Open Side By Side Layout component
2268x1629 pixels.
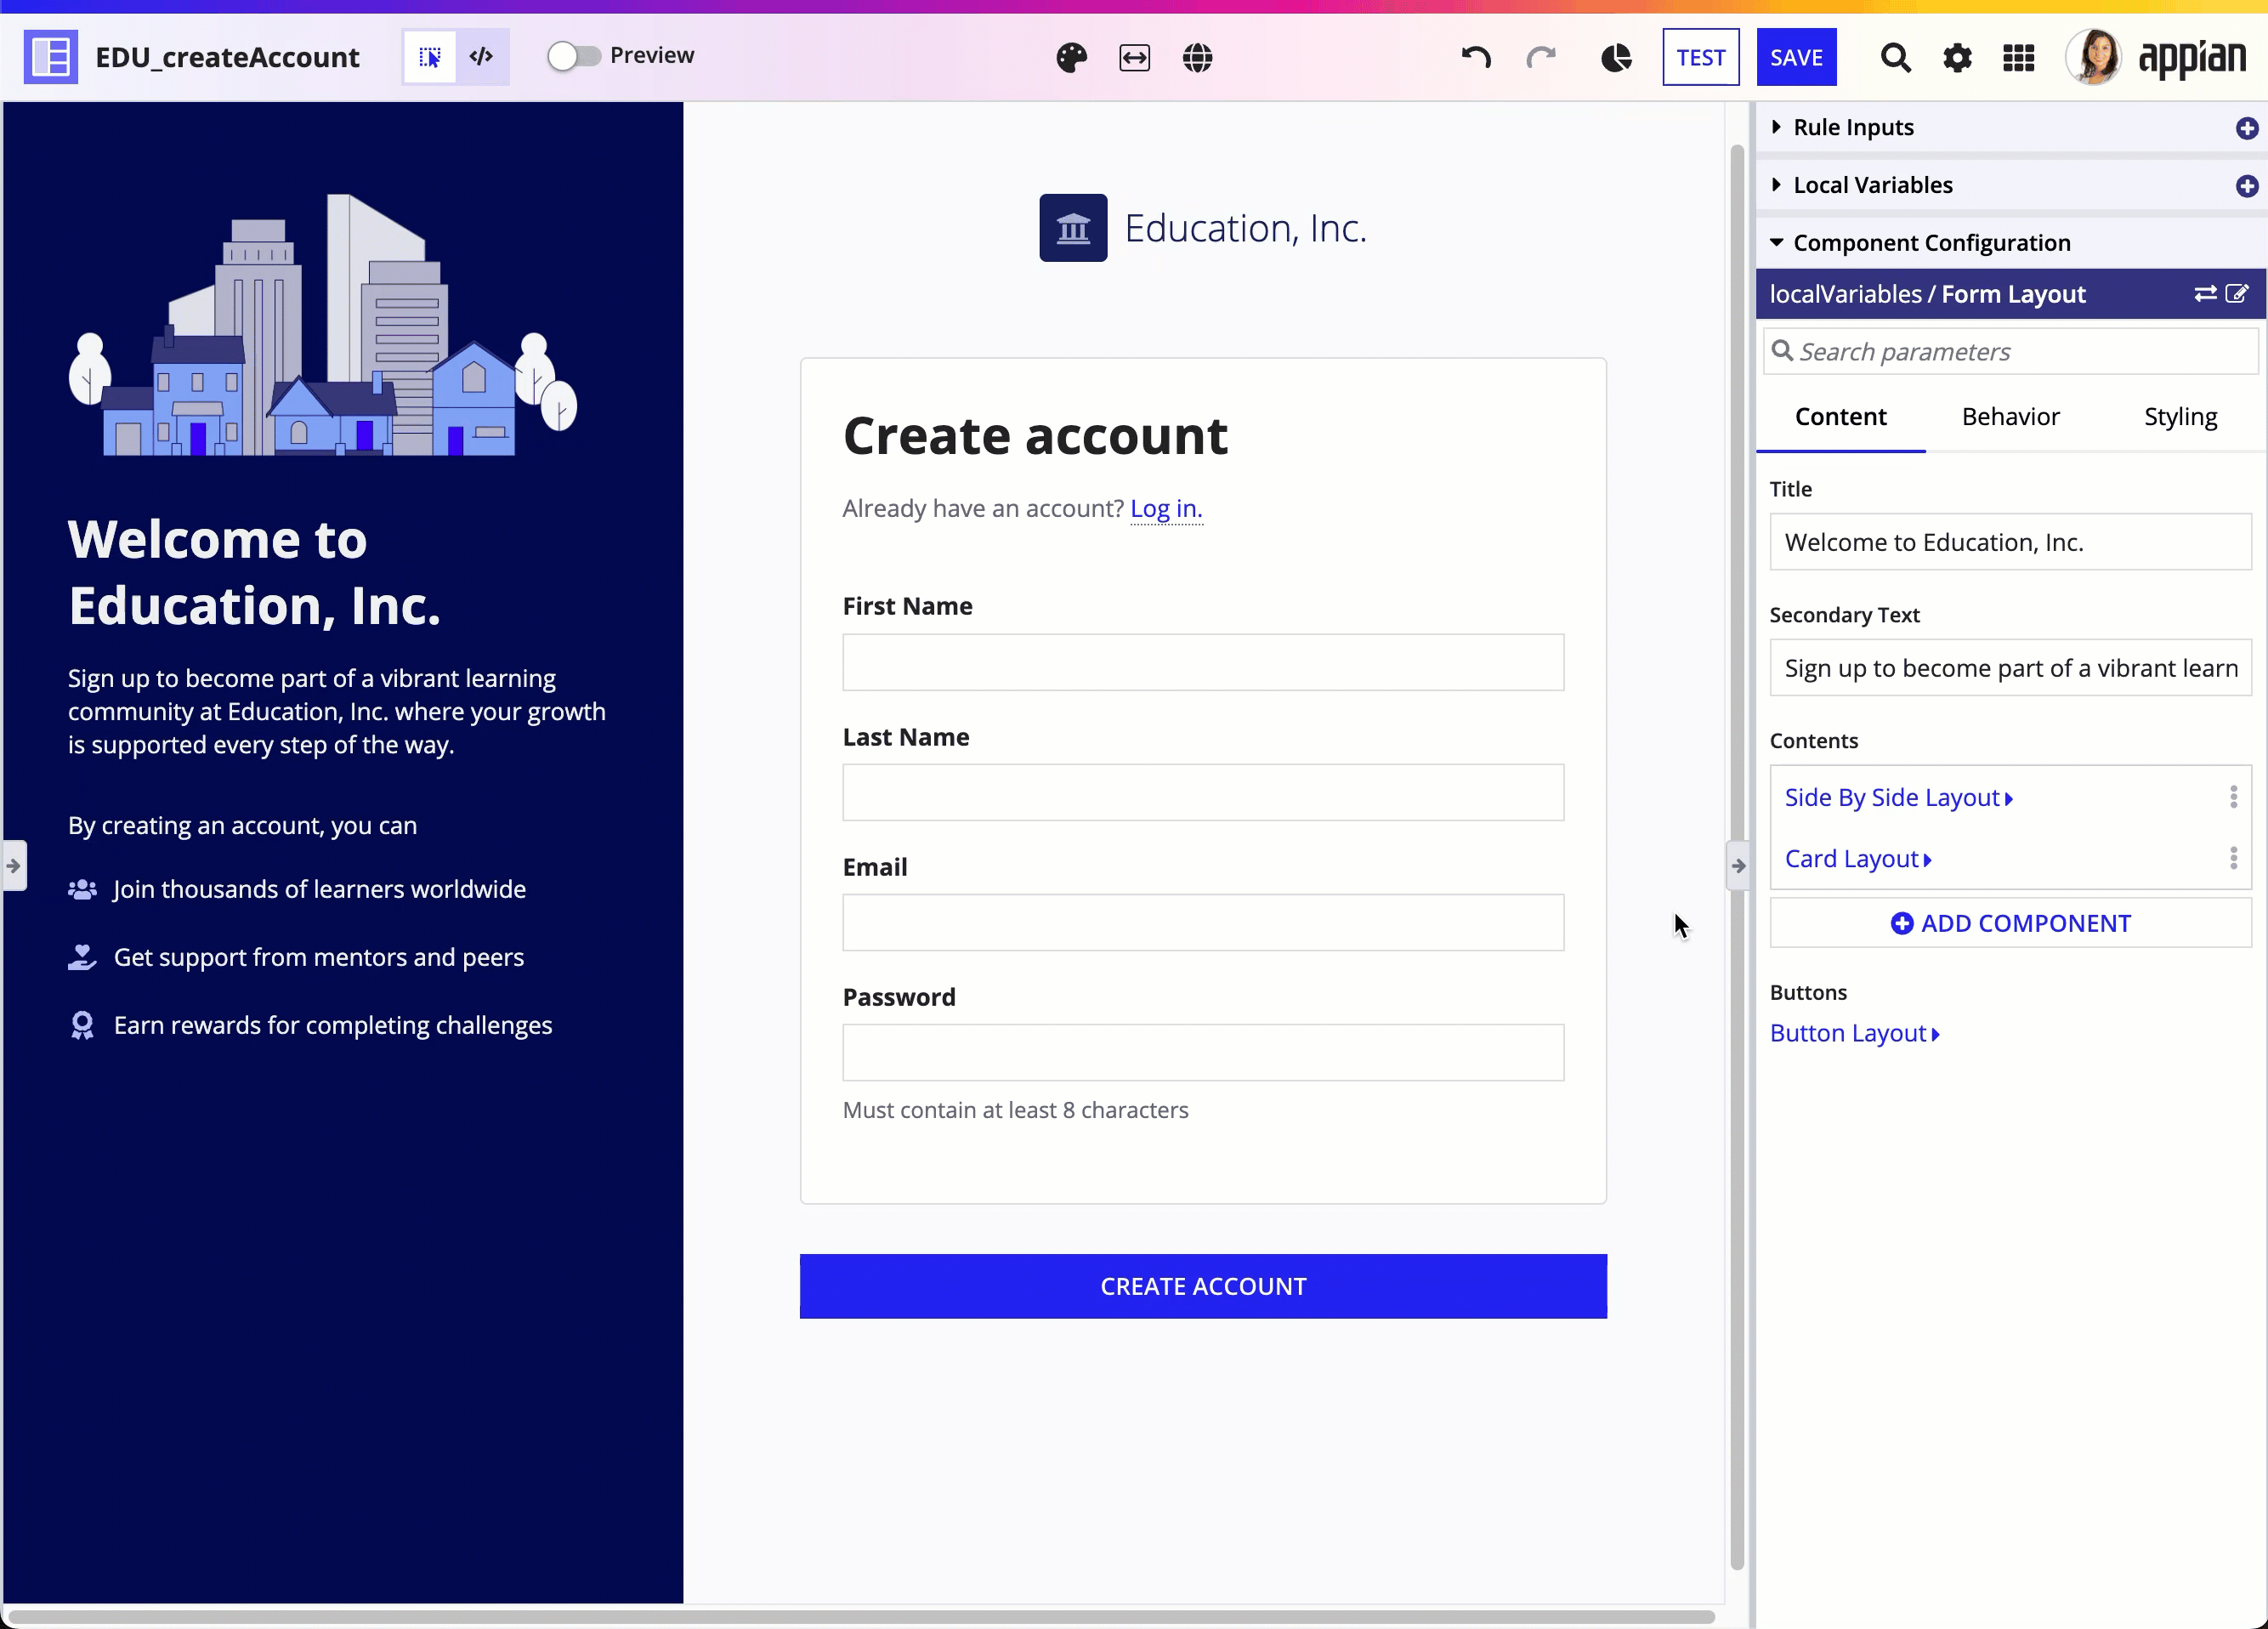pos(1898,798)
